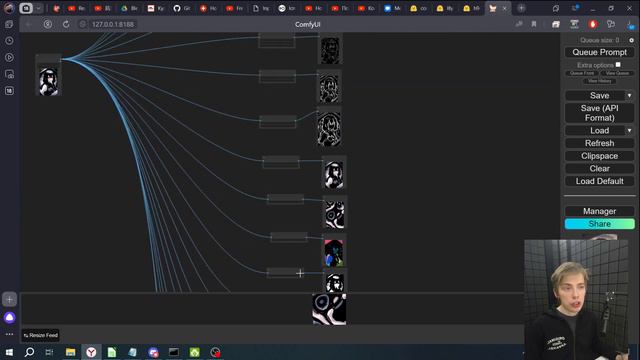Load a workflow with Load button
This screenshot has height=360, width=640.
[x=595, y=131]
